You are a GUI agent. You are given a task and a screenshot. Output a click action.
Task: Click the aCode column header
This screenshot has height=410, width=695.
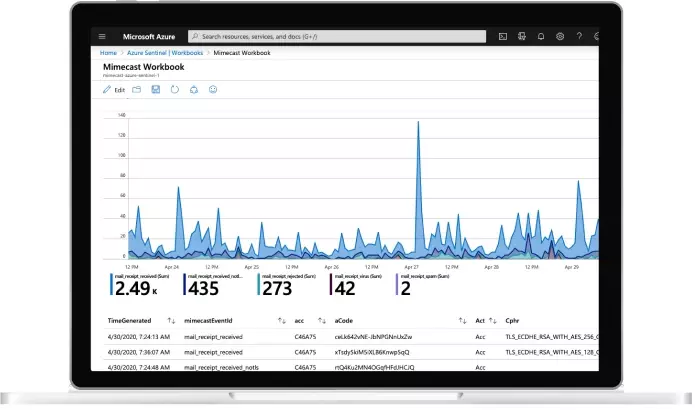[x=344, y=320]
